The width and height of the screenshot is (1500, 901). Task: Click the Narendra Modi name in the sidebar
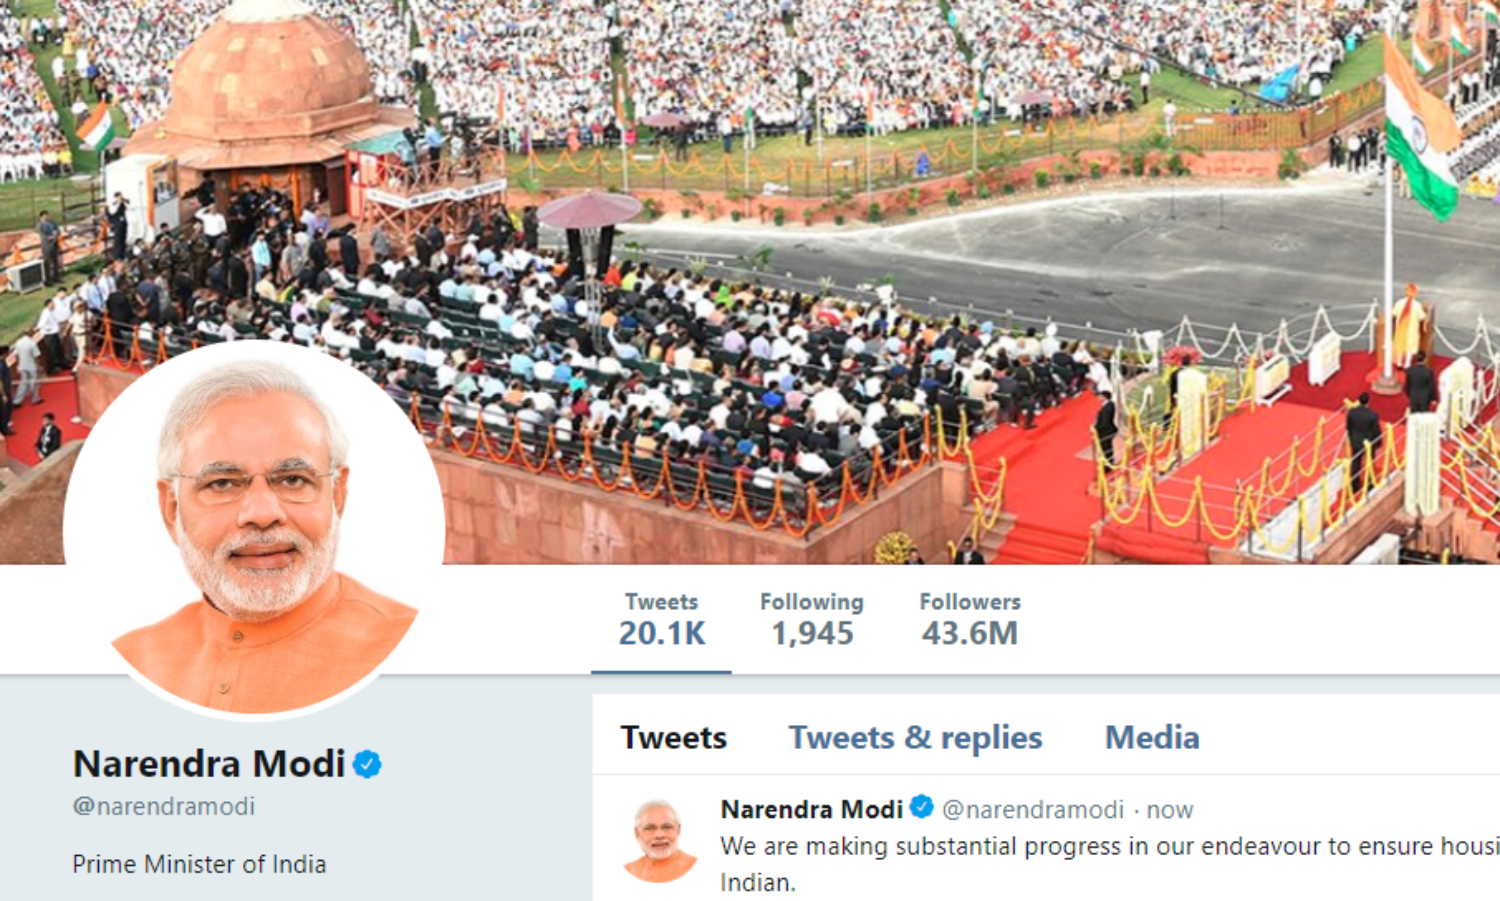coord(209,764)
